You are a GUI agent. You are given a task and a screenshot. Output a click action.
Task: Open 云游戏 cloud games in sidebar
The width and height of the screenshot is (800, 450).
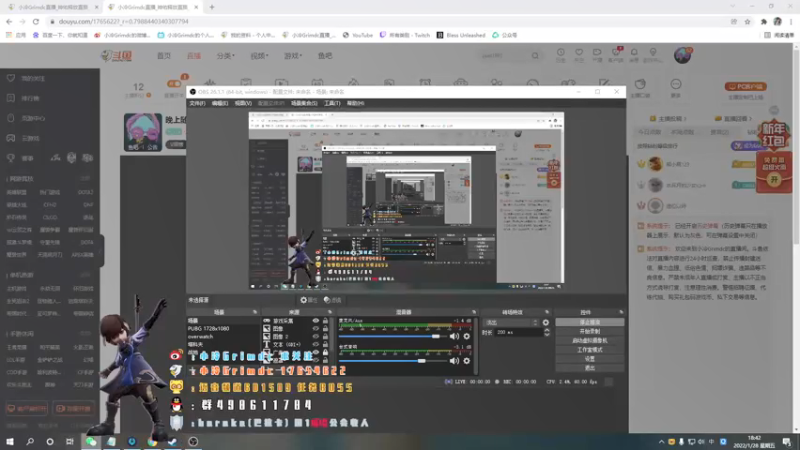click(x=30, y=138)
